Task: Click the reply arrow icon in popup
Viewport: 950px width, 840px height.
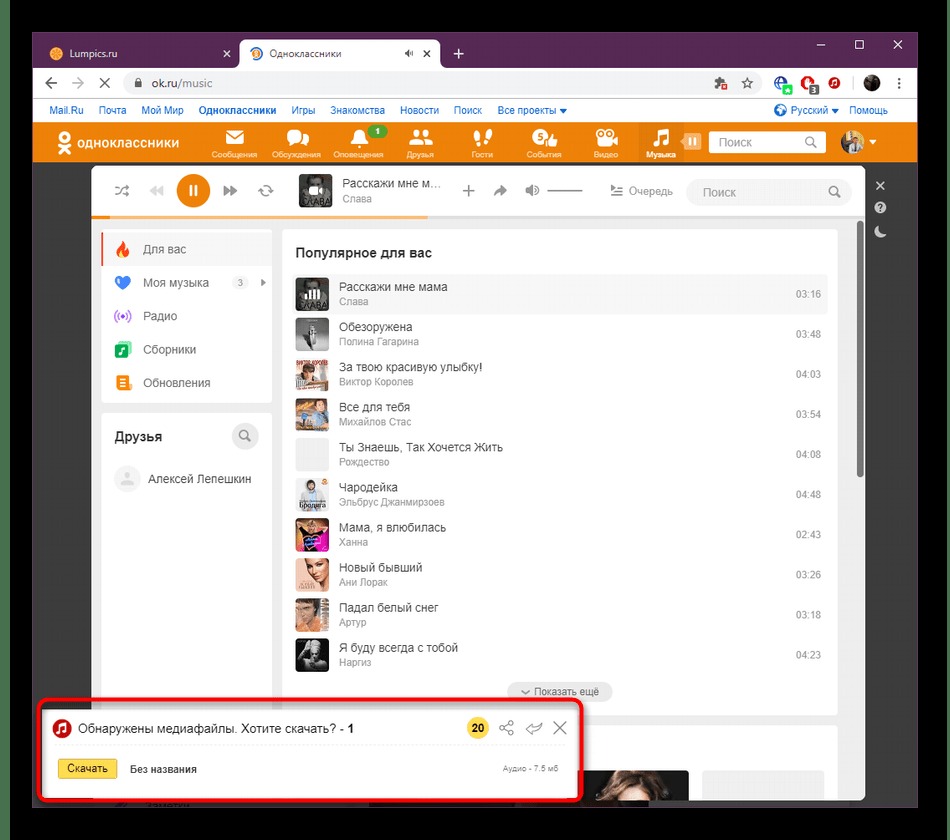Action: (534, 728)
